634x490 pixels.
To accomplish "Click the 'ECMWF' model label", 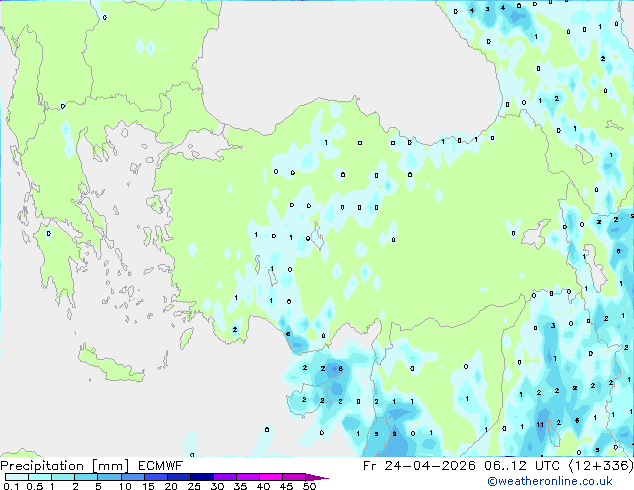I will click(x=161, y=466).
